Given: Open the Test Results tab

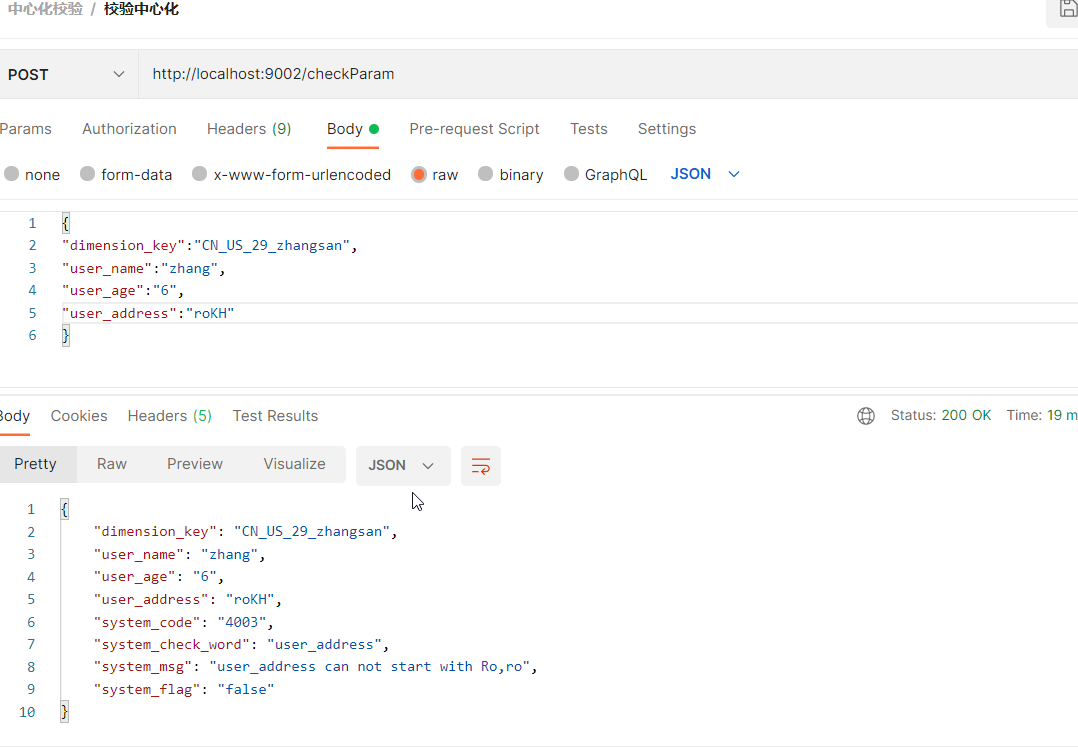Looking at the screenshot, I should [275, 416].
